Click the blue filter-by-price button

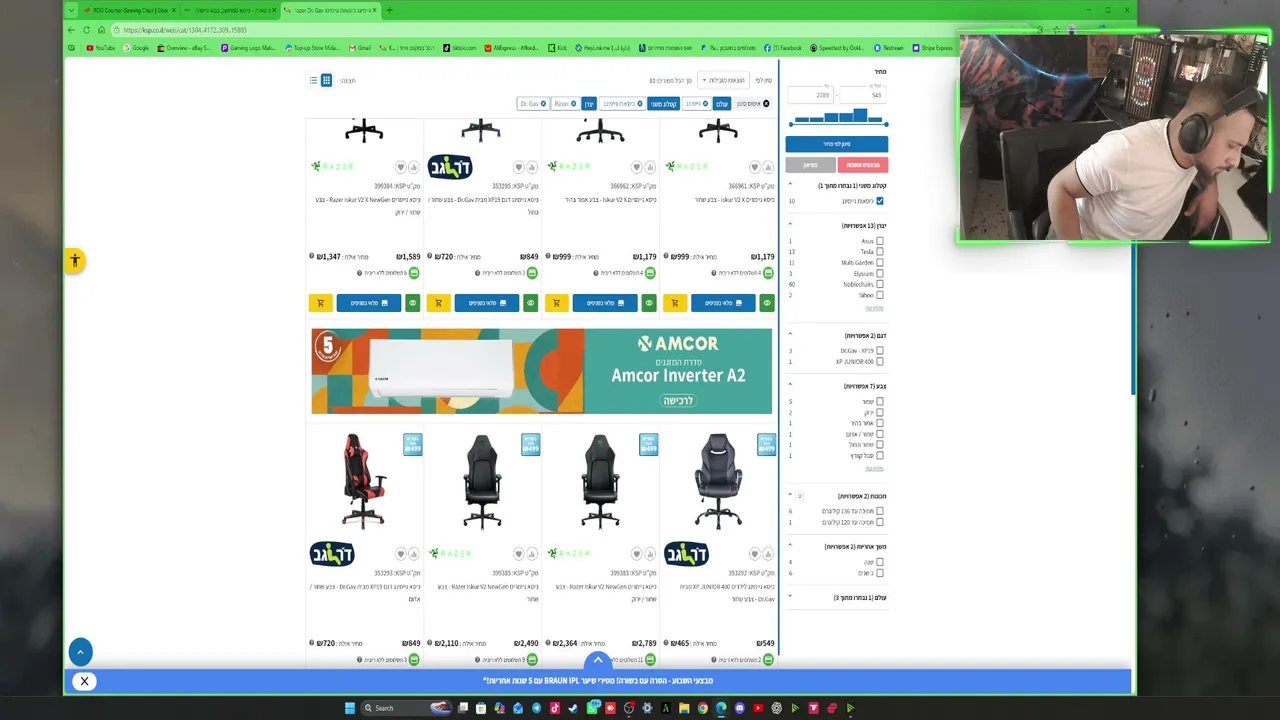837,144
